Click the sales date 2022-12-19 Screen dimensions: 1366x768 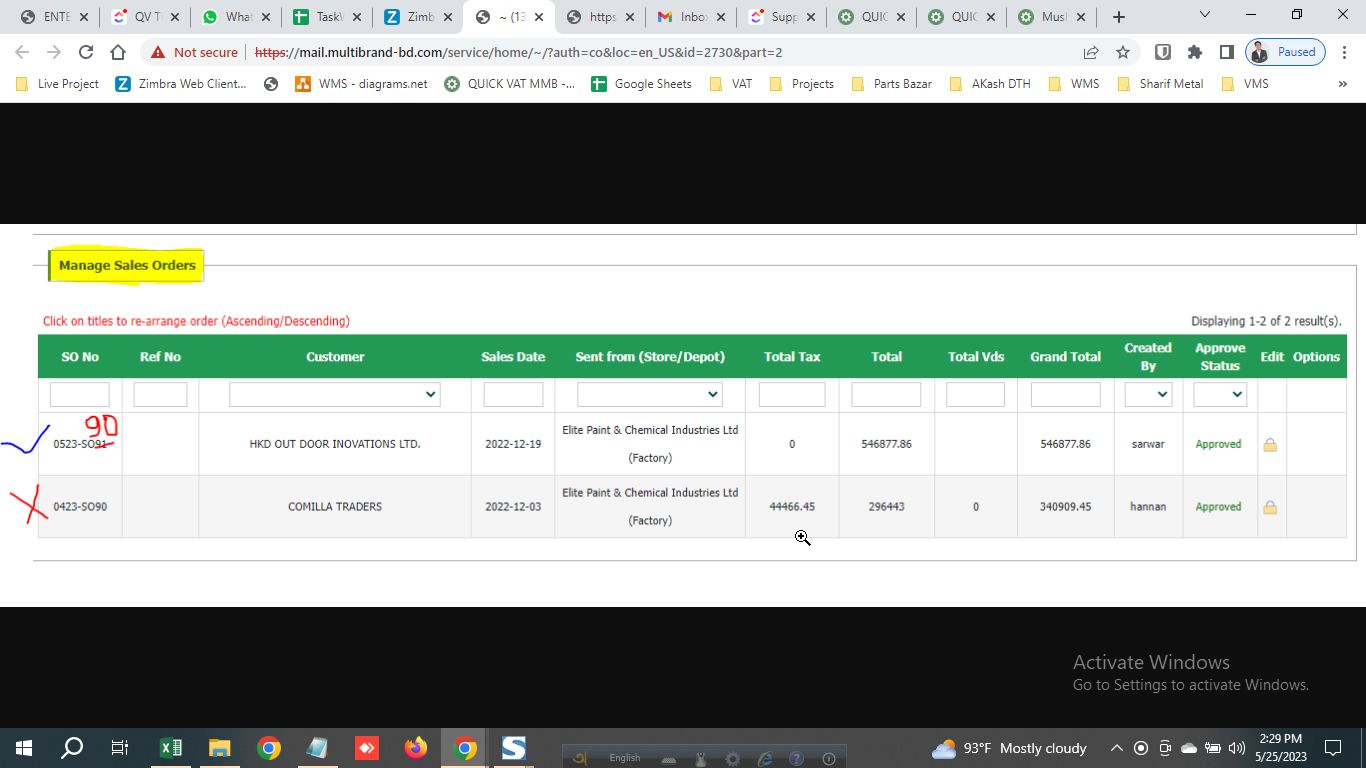[513, 444]
